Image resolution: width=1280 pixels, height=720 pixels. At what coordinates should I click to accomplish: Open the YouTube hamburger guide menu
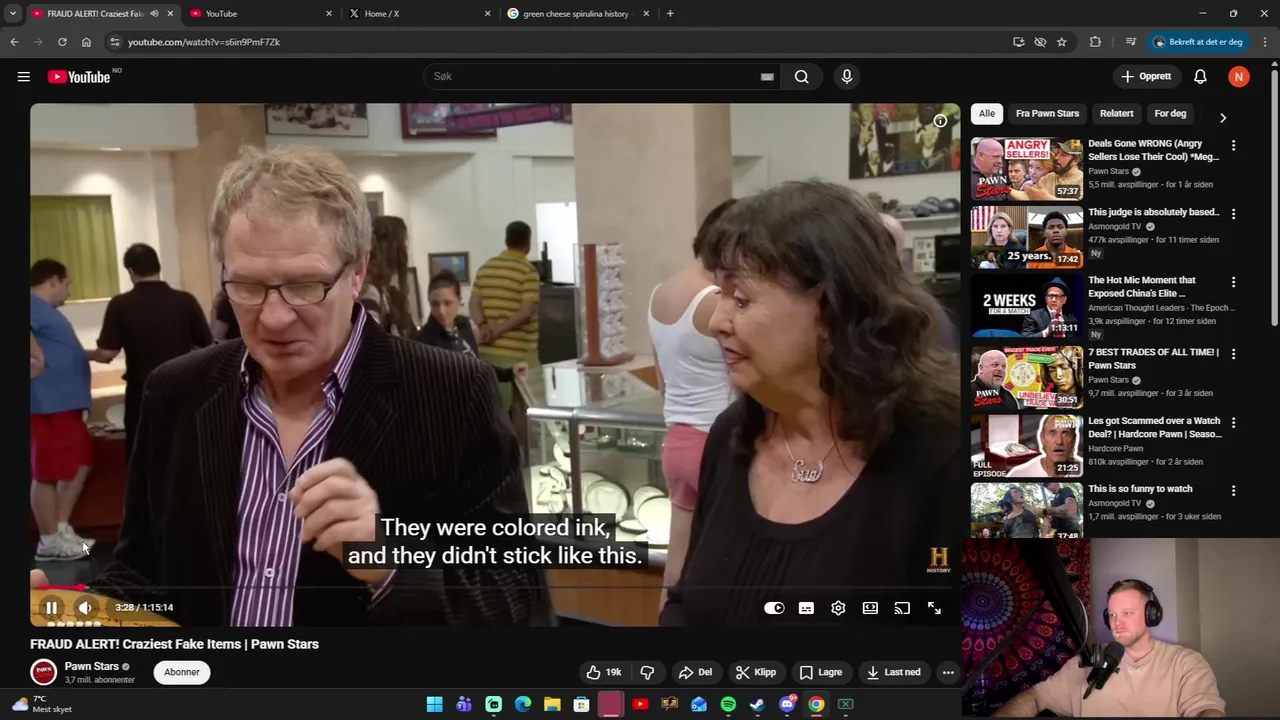pos(24,77)
